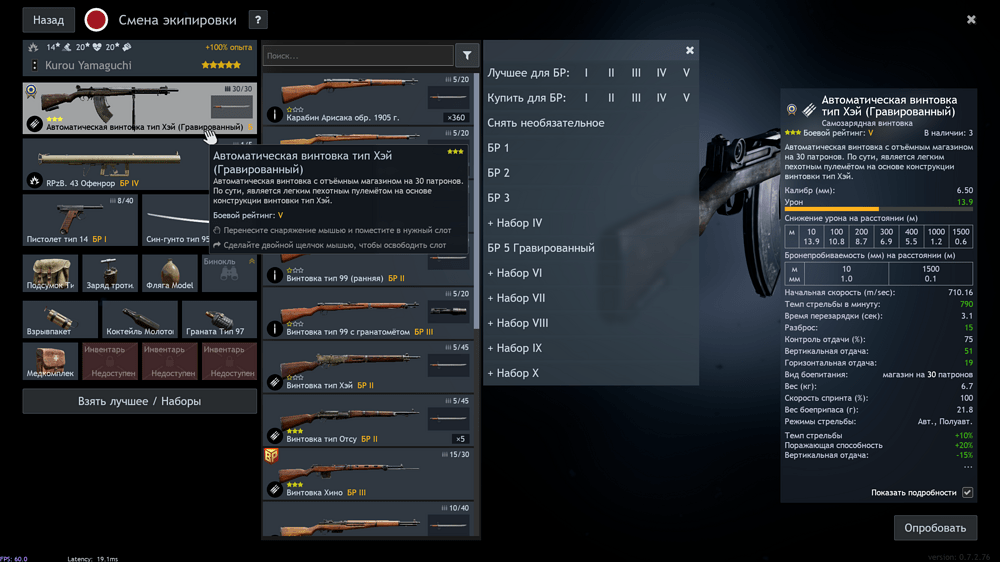
Task: Click the red record circle icon
Action: point(96,20)
